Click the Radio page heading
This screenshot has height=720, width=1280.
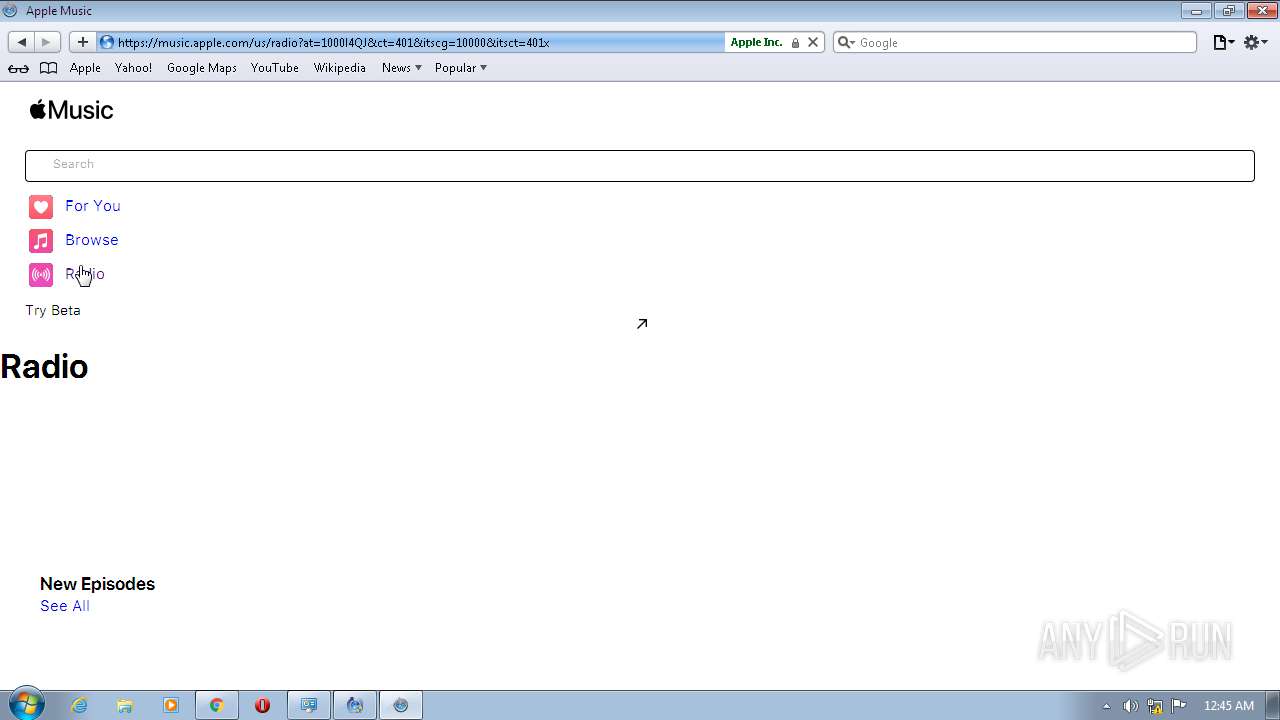coord(44,367)
